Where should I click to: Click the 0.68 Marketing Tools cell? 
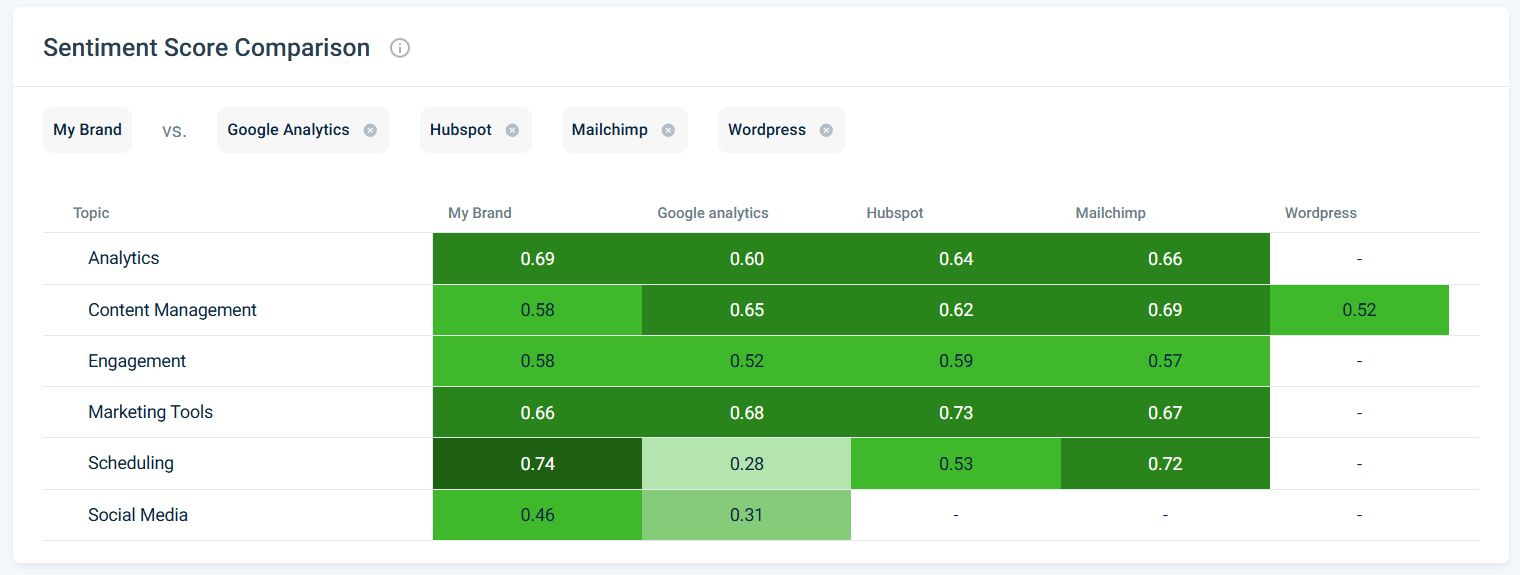point(747,412)
